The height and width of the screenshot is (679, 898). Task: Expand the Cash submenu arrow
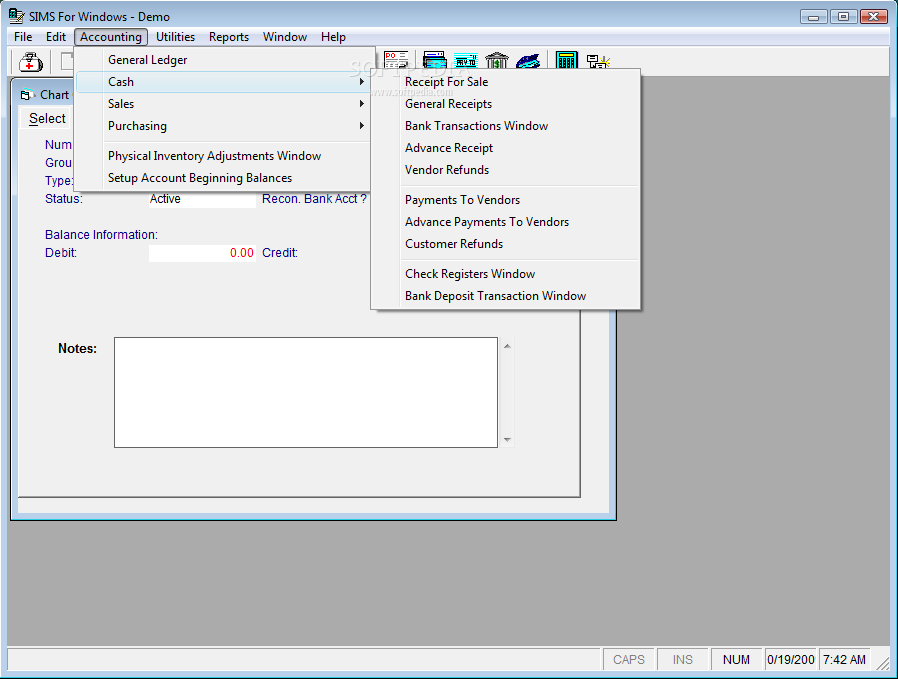pos(361,82)
